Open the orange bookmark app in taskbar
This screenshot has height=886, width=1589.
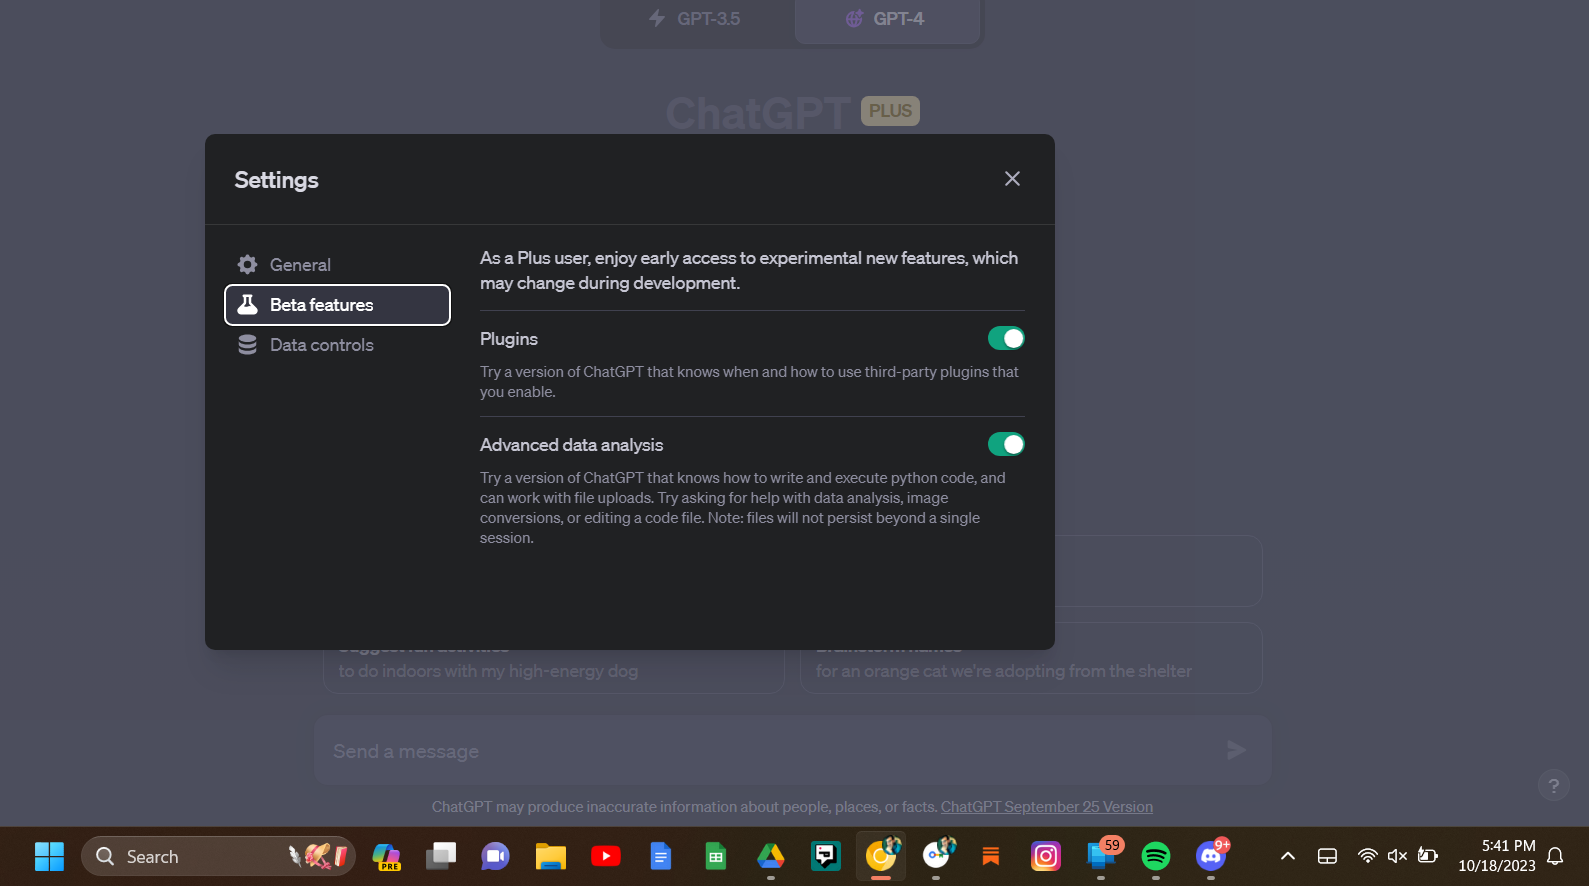(x=991, y=857)
